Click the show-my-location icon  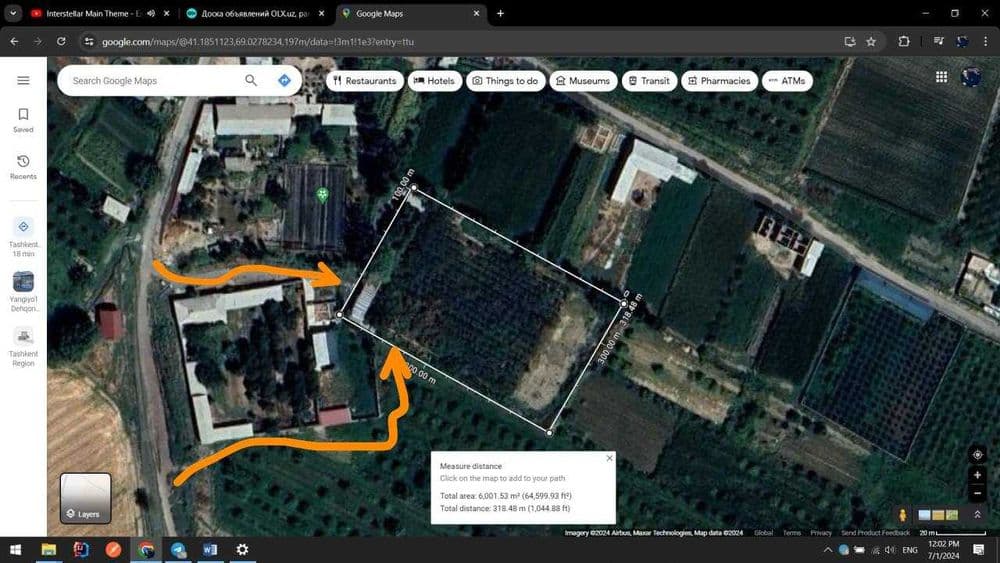977,455
